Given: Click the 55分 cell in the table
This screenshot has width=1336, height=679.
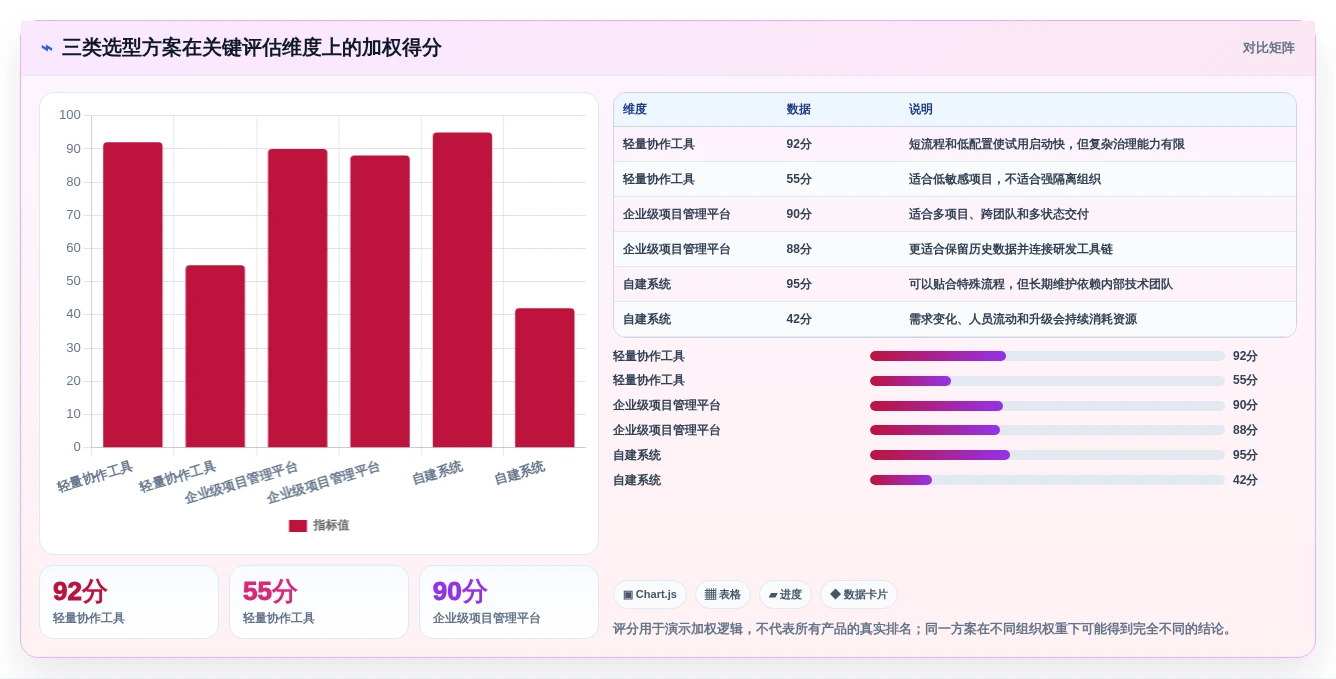Looking at the screenshot, I should tap(799, 180).
